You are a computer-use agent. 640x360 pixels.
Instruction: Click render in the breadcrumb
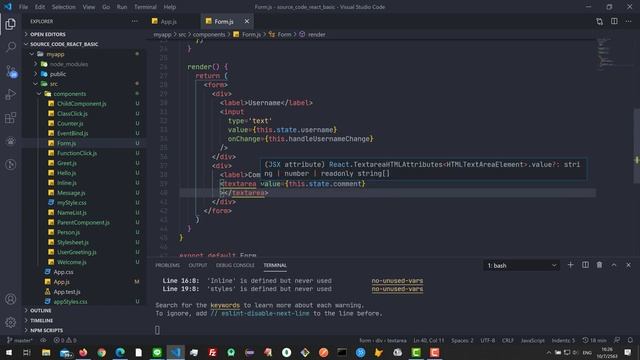(x=316, y=34)
